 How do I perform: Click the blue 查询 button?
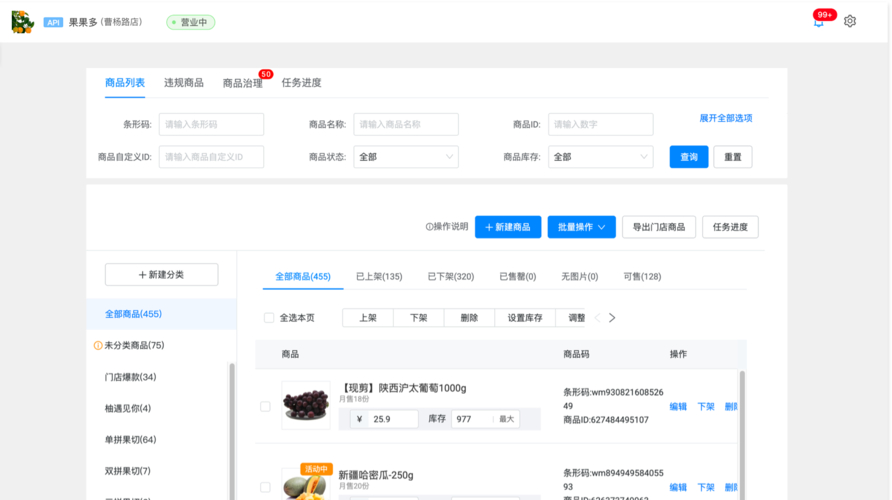click(689, 157)
